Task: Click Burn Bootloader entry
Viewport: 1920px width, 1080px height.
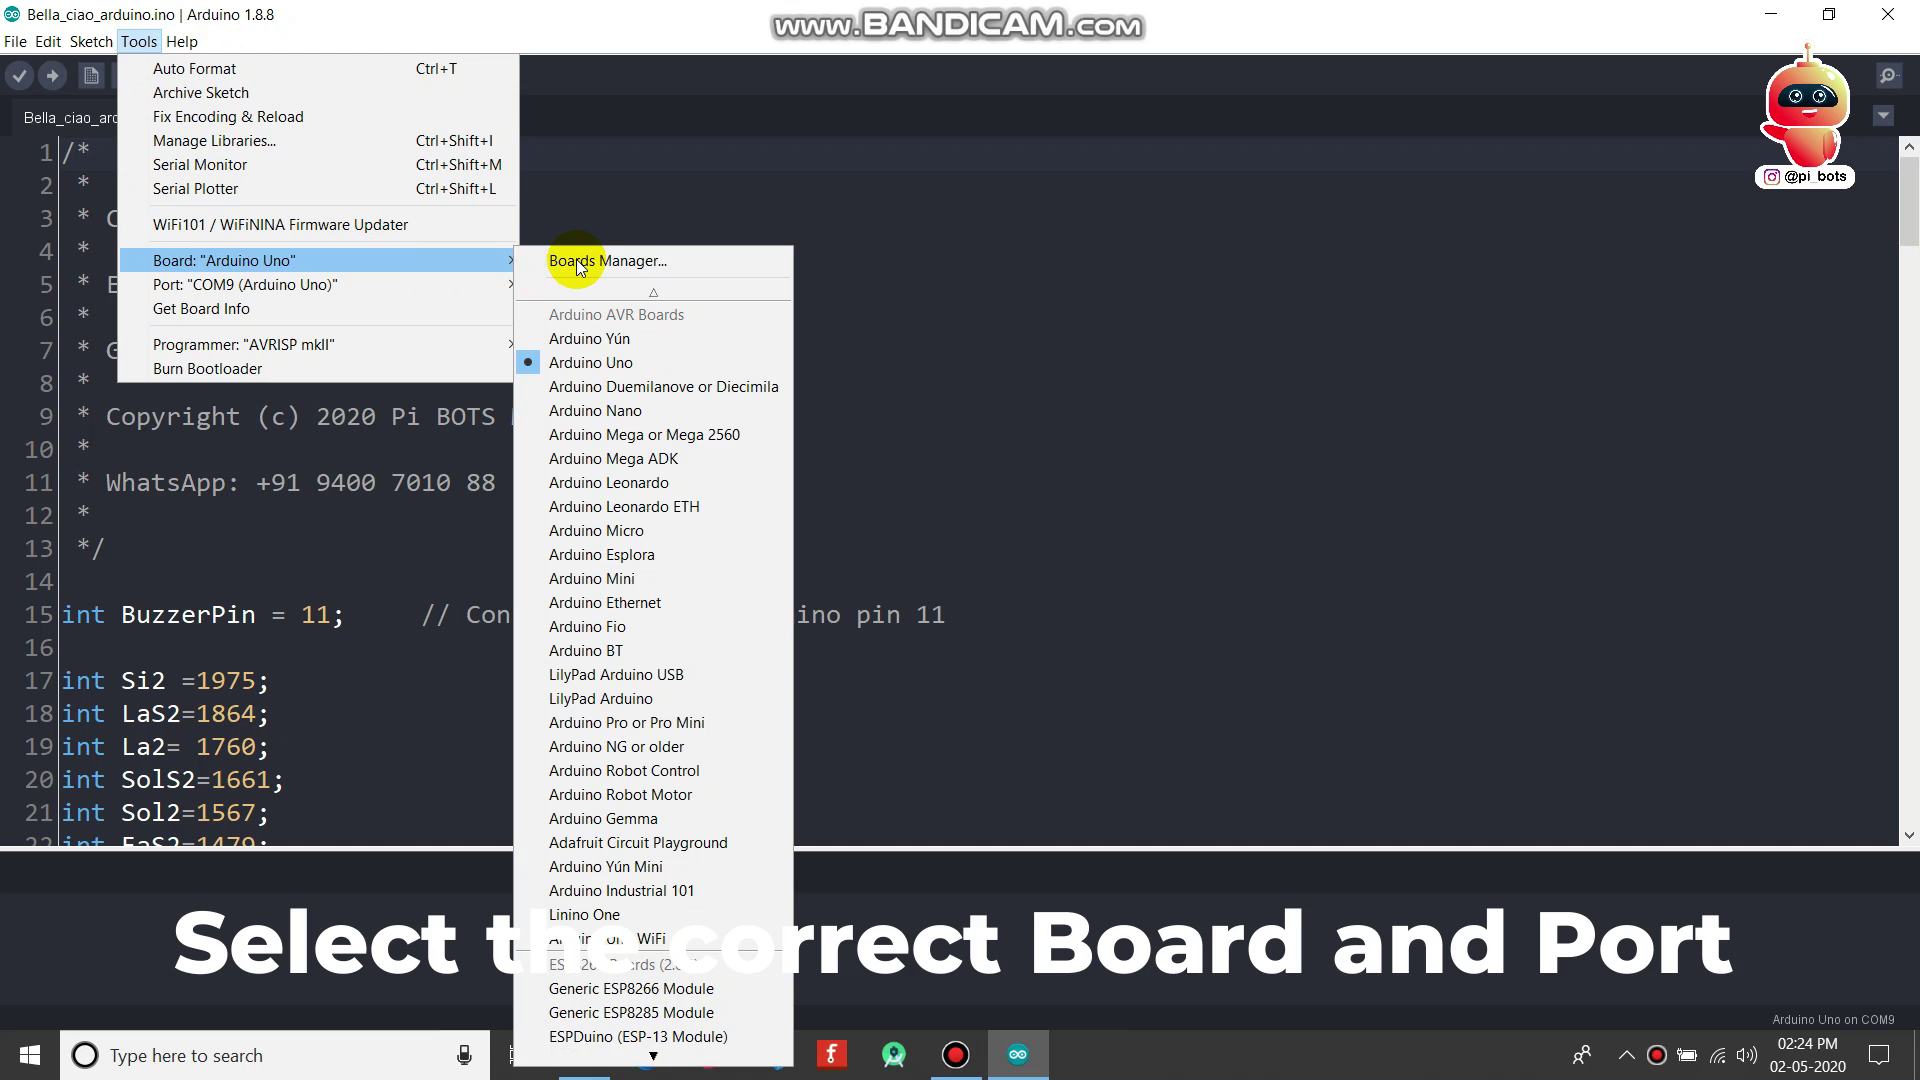Action: pyautogui.click(x=318, y=369)
